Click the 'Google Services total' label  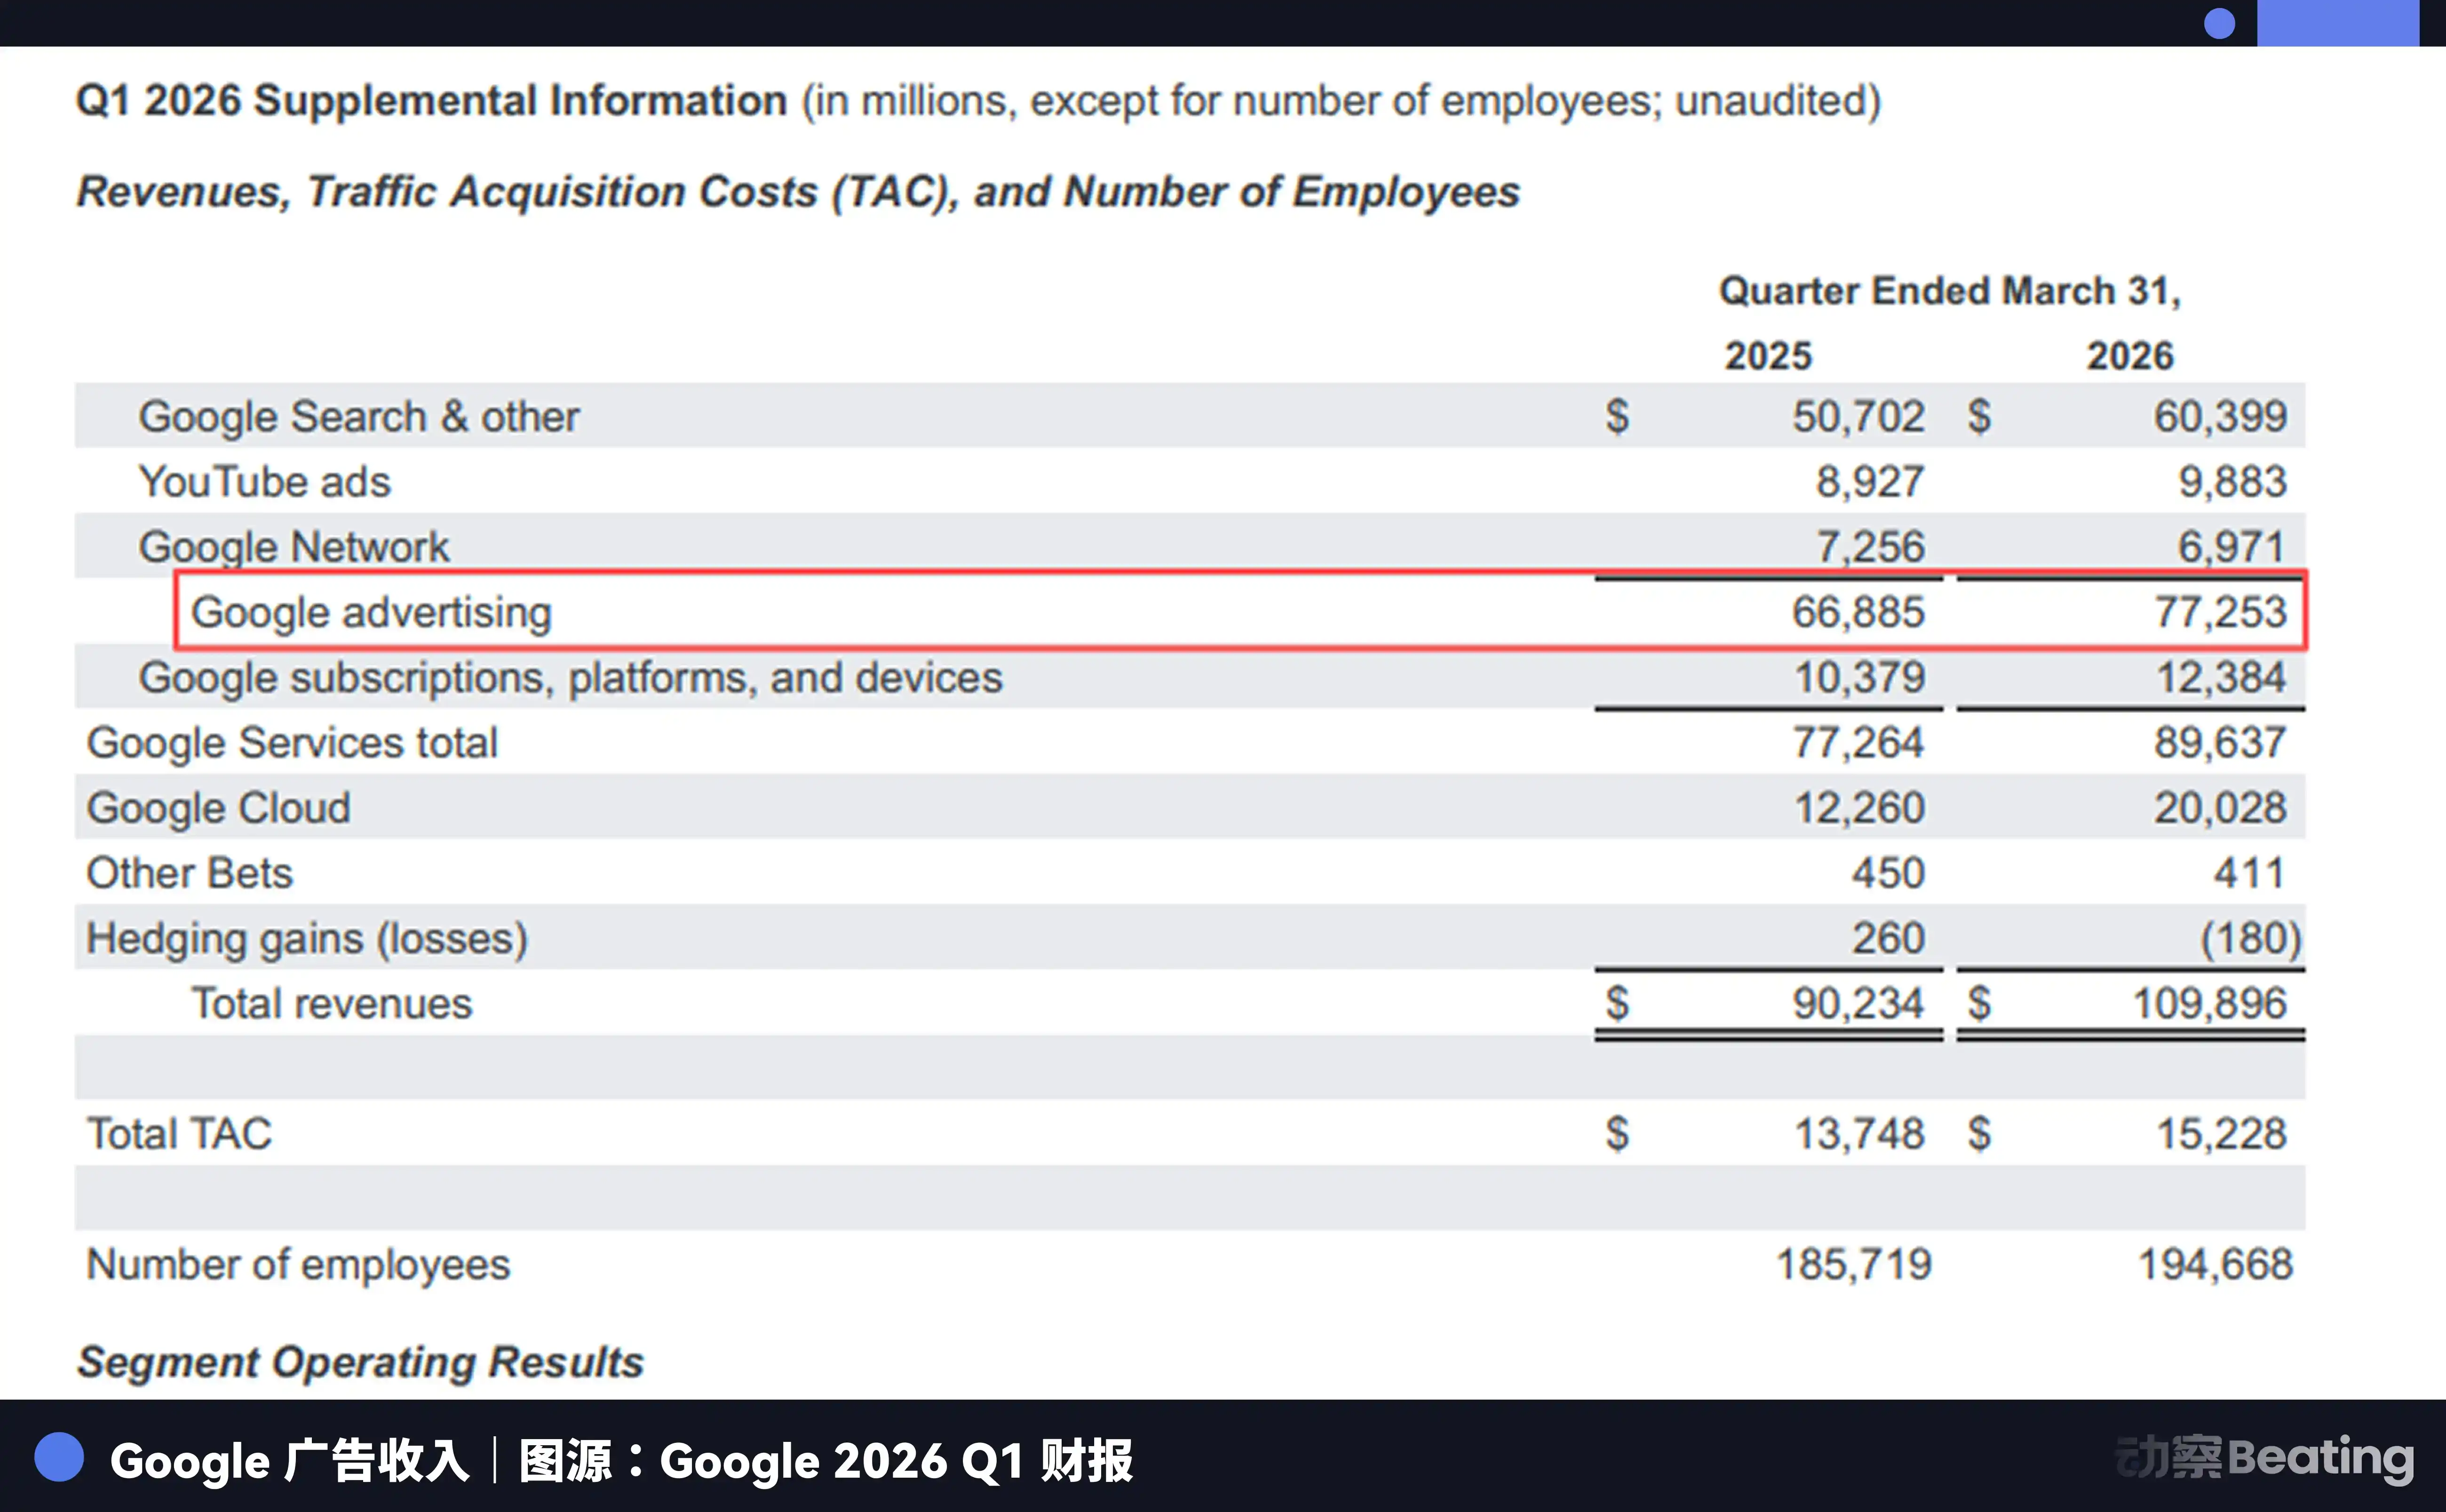pos(292,743)
